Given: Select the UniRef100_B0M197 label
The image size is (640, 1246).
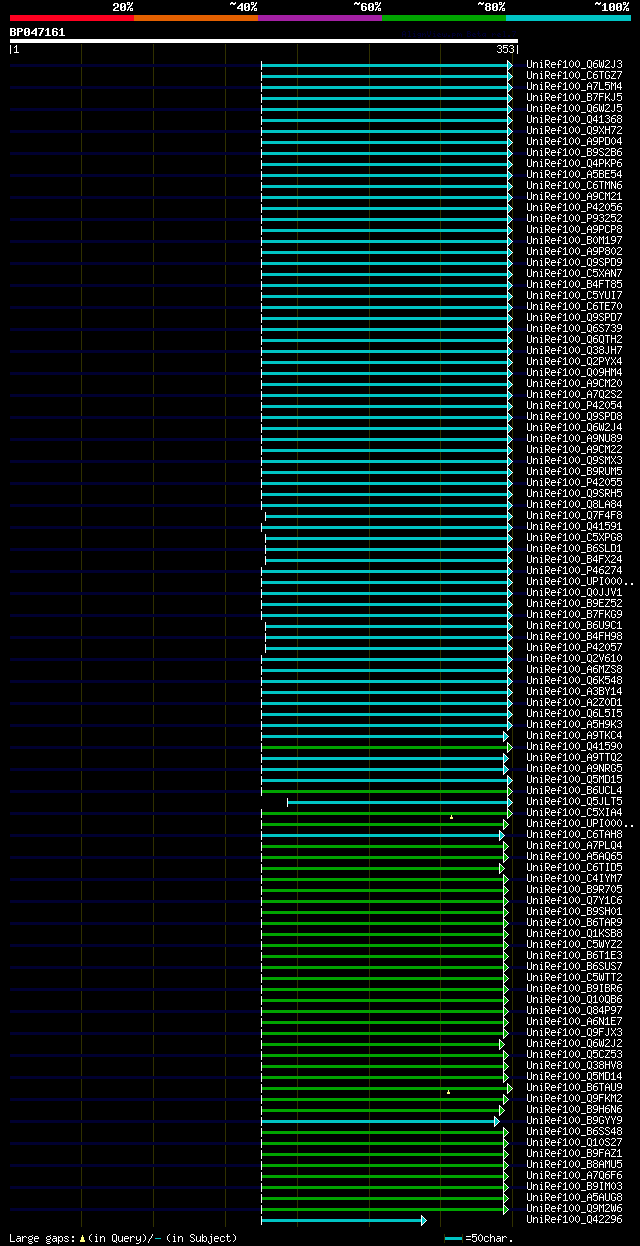Looking at the screenshot, I should click(x=574, y=240).
